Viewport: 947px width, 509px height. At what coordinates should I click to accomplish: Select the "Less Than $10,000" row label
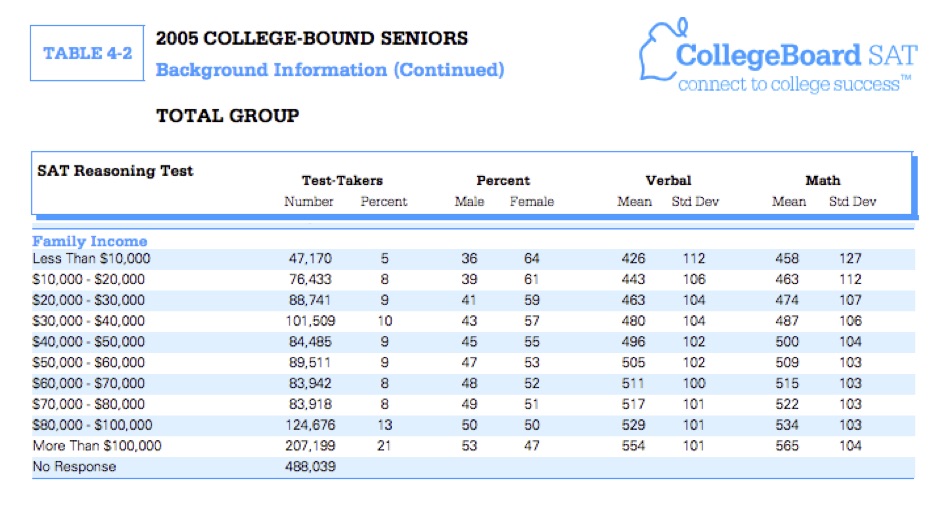pyautogui.click(x=91, y=258)
